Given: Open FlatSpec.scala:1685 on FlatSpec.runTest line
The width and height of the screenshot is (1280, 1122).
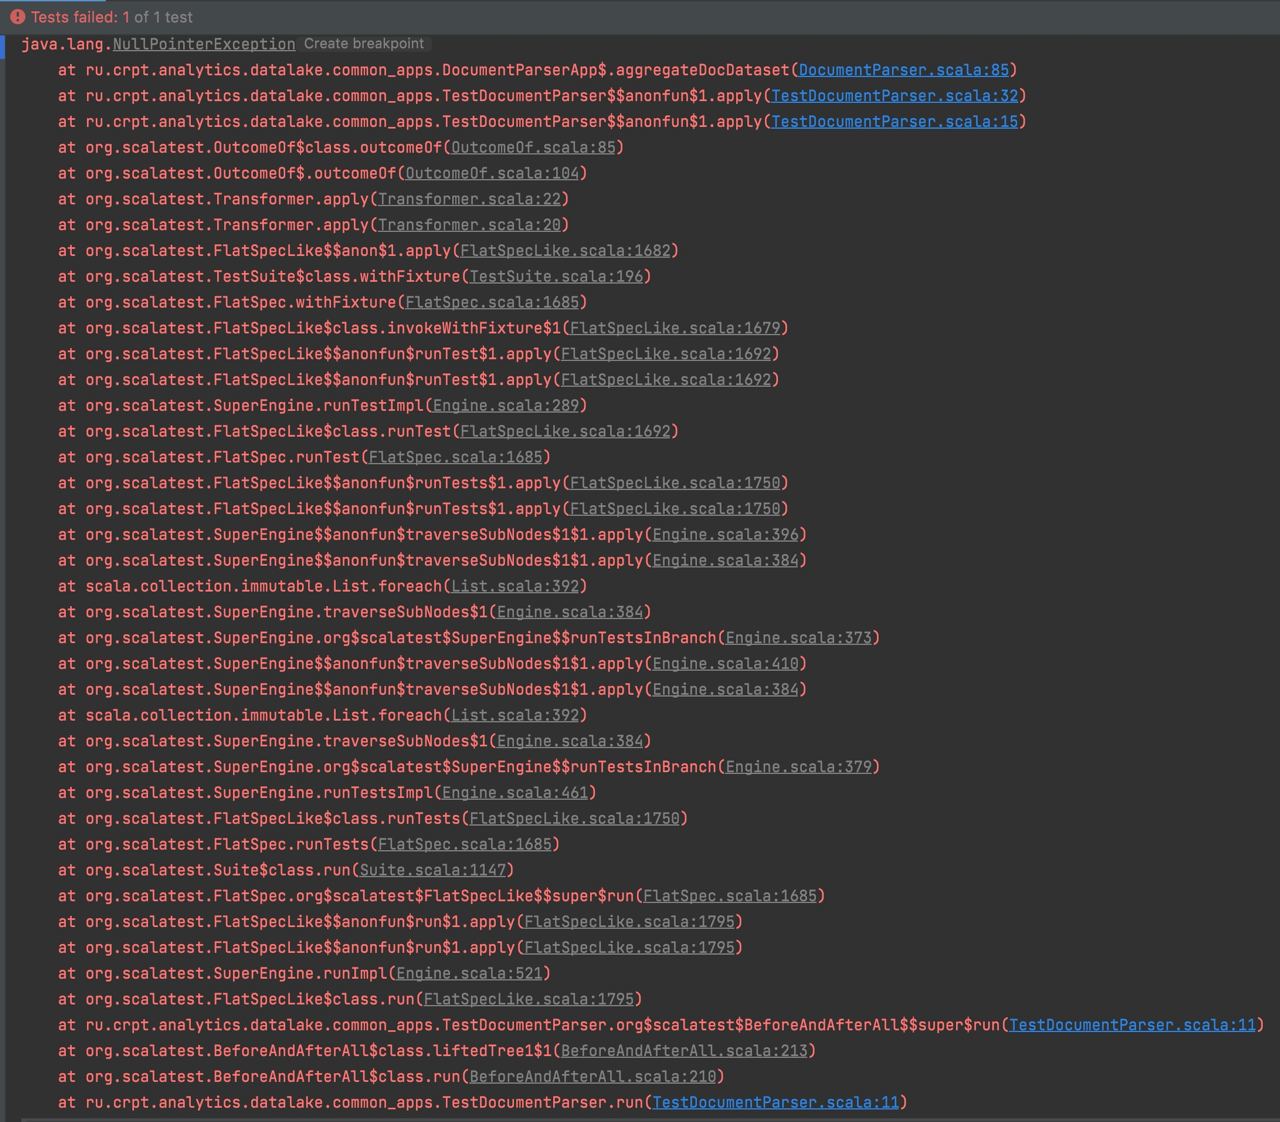Looking at the screenshot, I should click(455, 457).
